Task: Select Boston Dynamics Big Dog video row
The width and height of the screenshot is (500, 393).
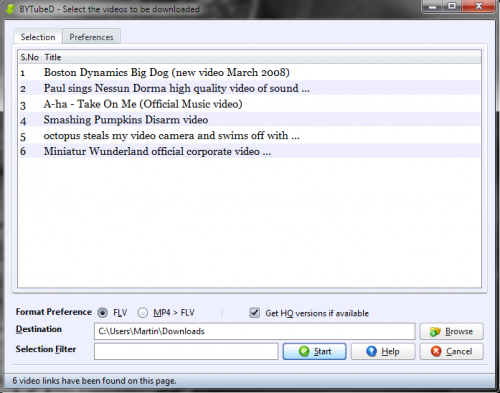Action: (x=250, y=72)
